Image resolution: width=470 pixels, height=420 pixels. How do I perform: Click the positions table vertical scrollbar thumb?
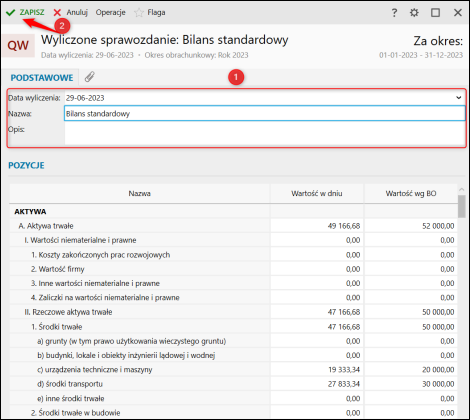[461, 206]
